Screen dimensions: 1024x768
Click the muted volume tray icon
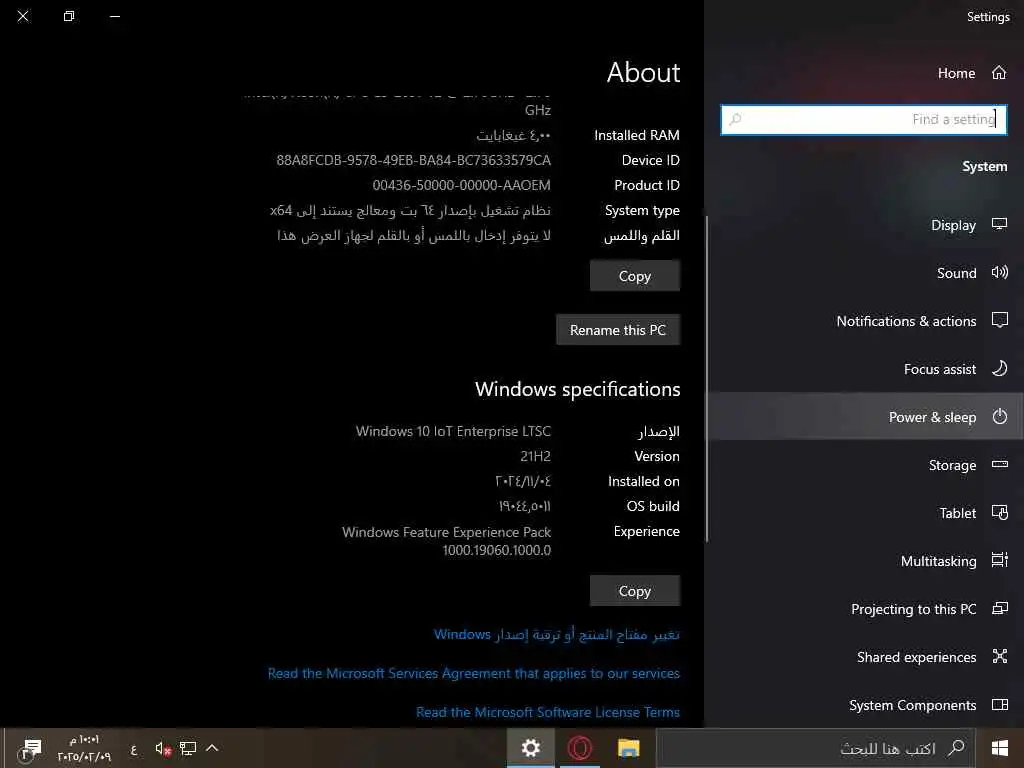163,748
